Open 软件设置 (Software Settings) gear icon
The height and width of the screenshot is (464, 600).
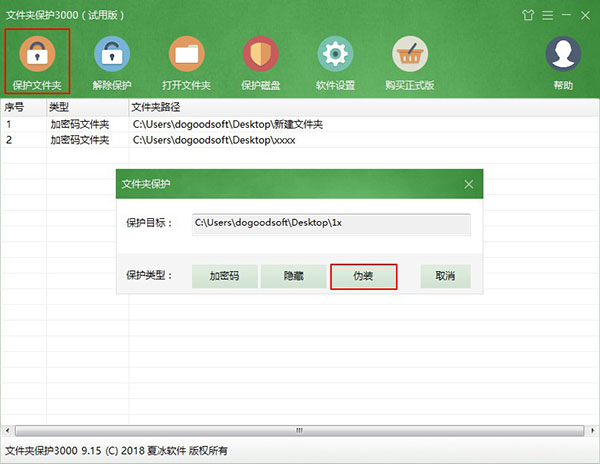coord(336,61)
